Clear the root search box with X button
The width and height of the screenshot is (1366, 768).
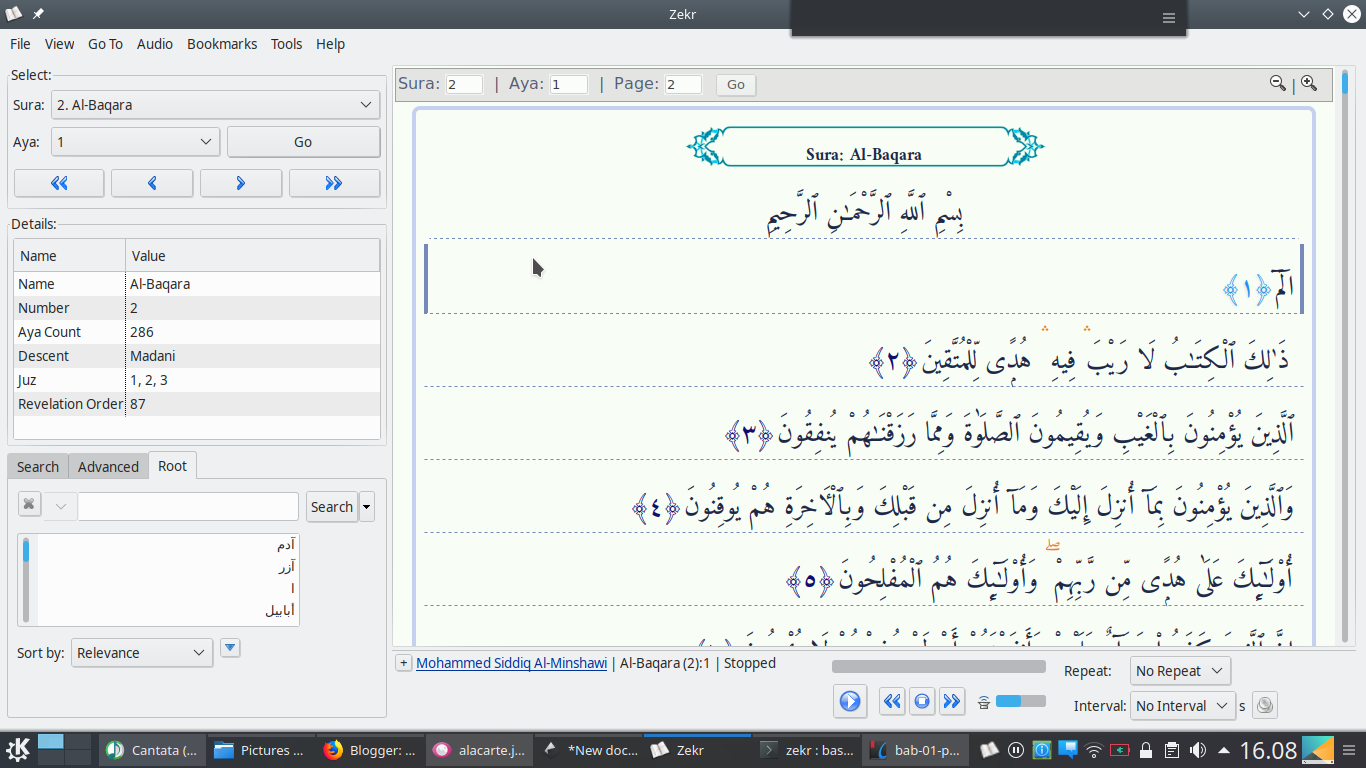point(29,505)
